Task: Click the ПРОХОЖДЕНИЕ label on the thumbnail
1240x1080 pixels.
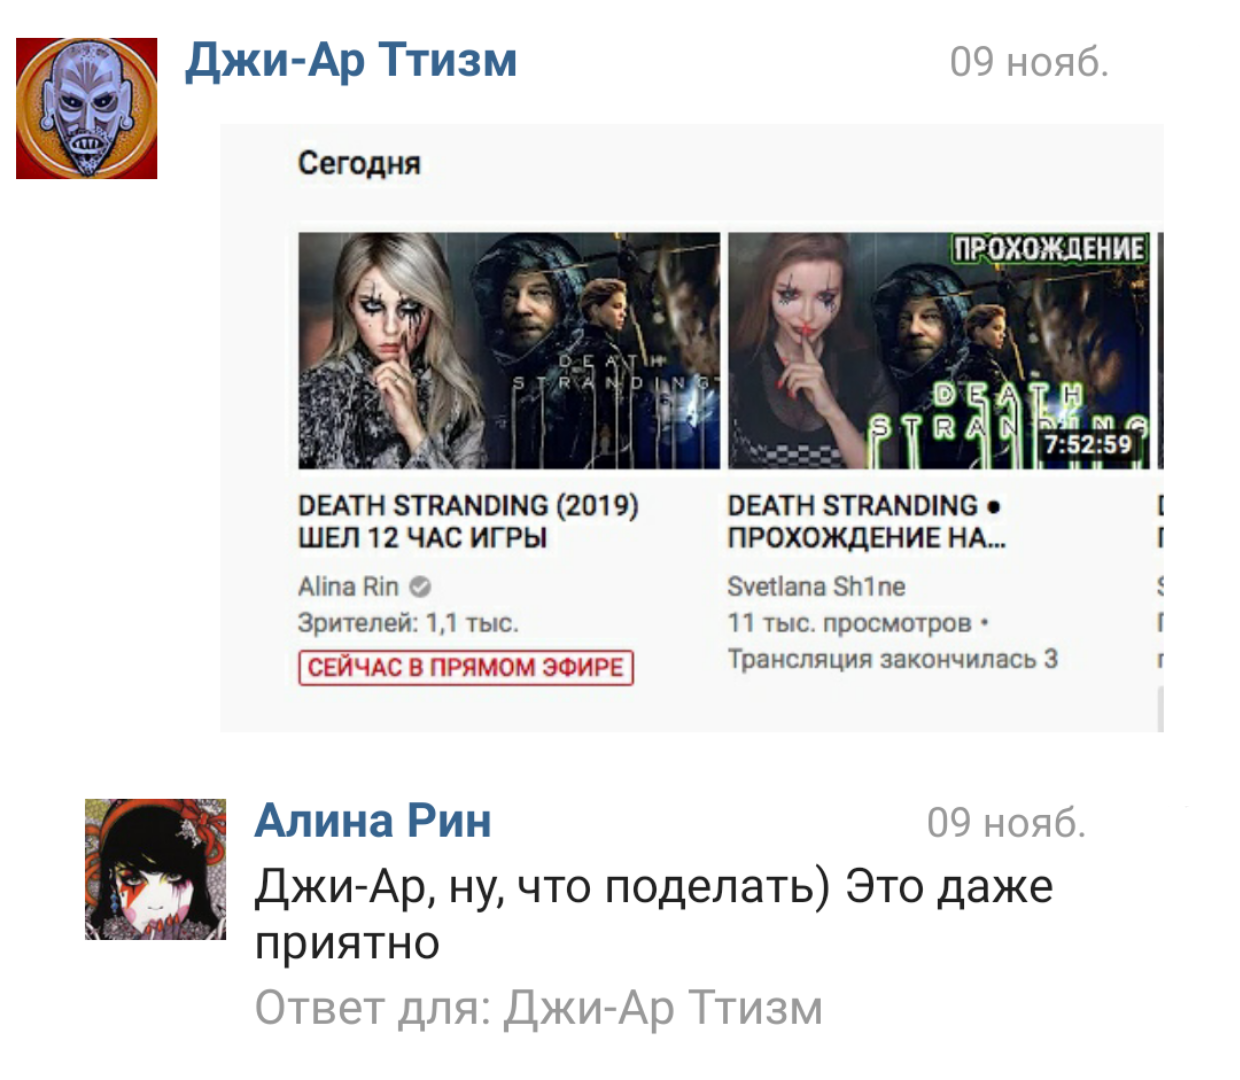Action: (x=1048, y=249)
